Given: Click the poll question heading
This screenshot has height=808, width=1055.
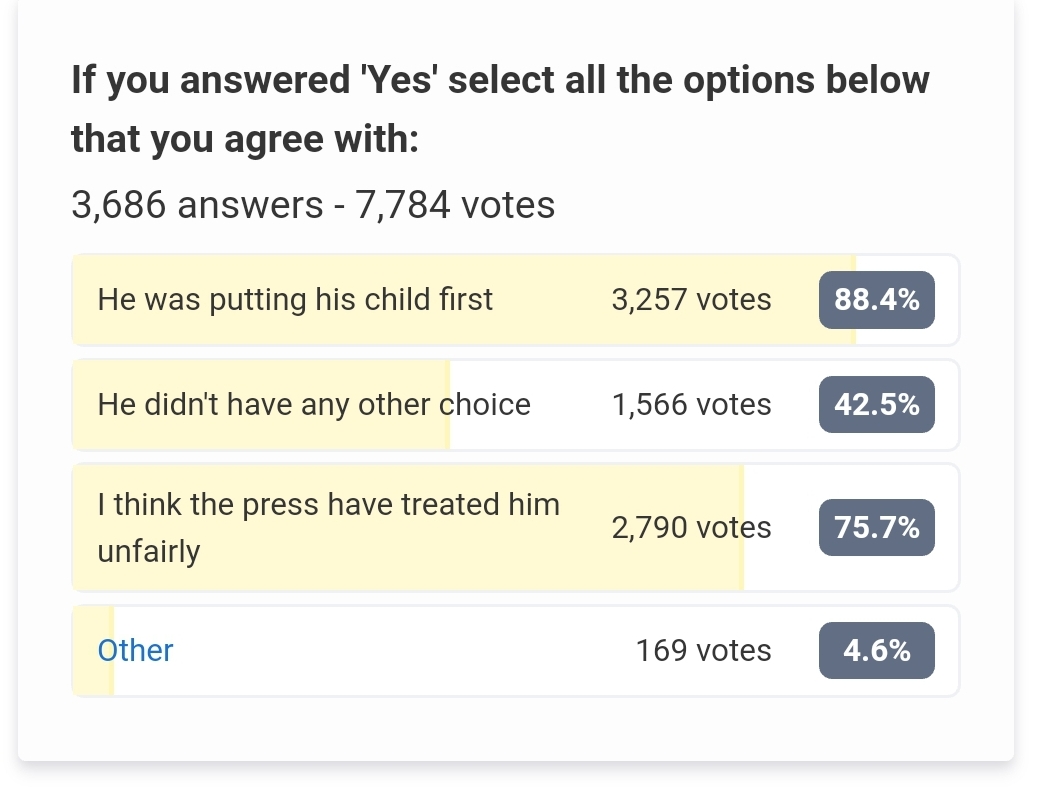Looking at the screenshot, I should [x=501, y=109].
